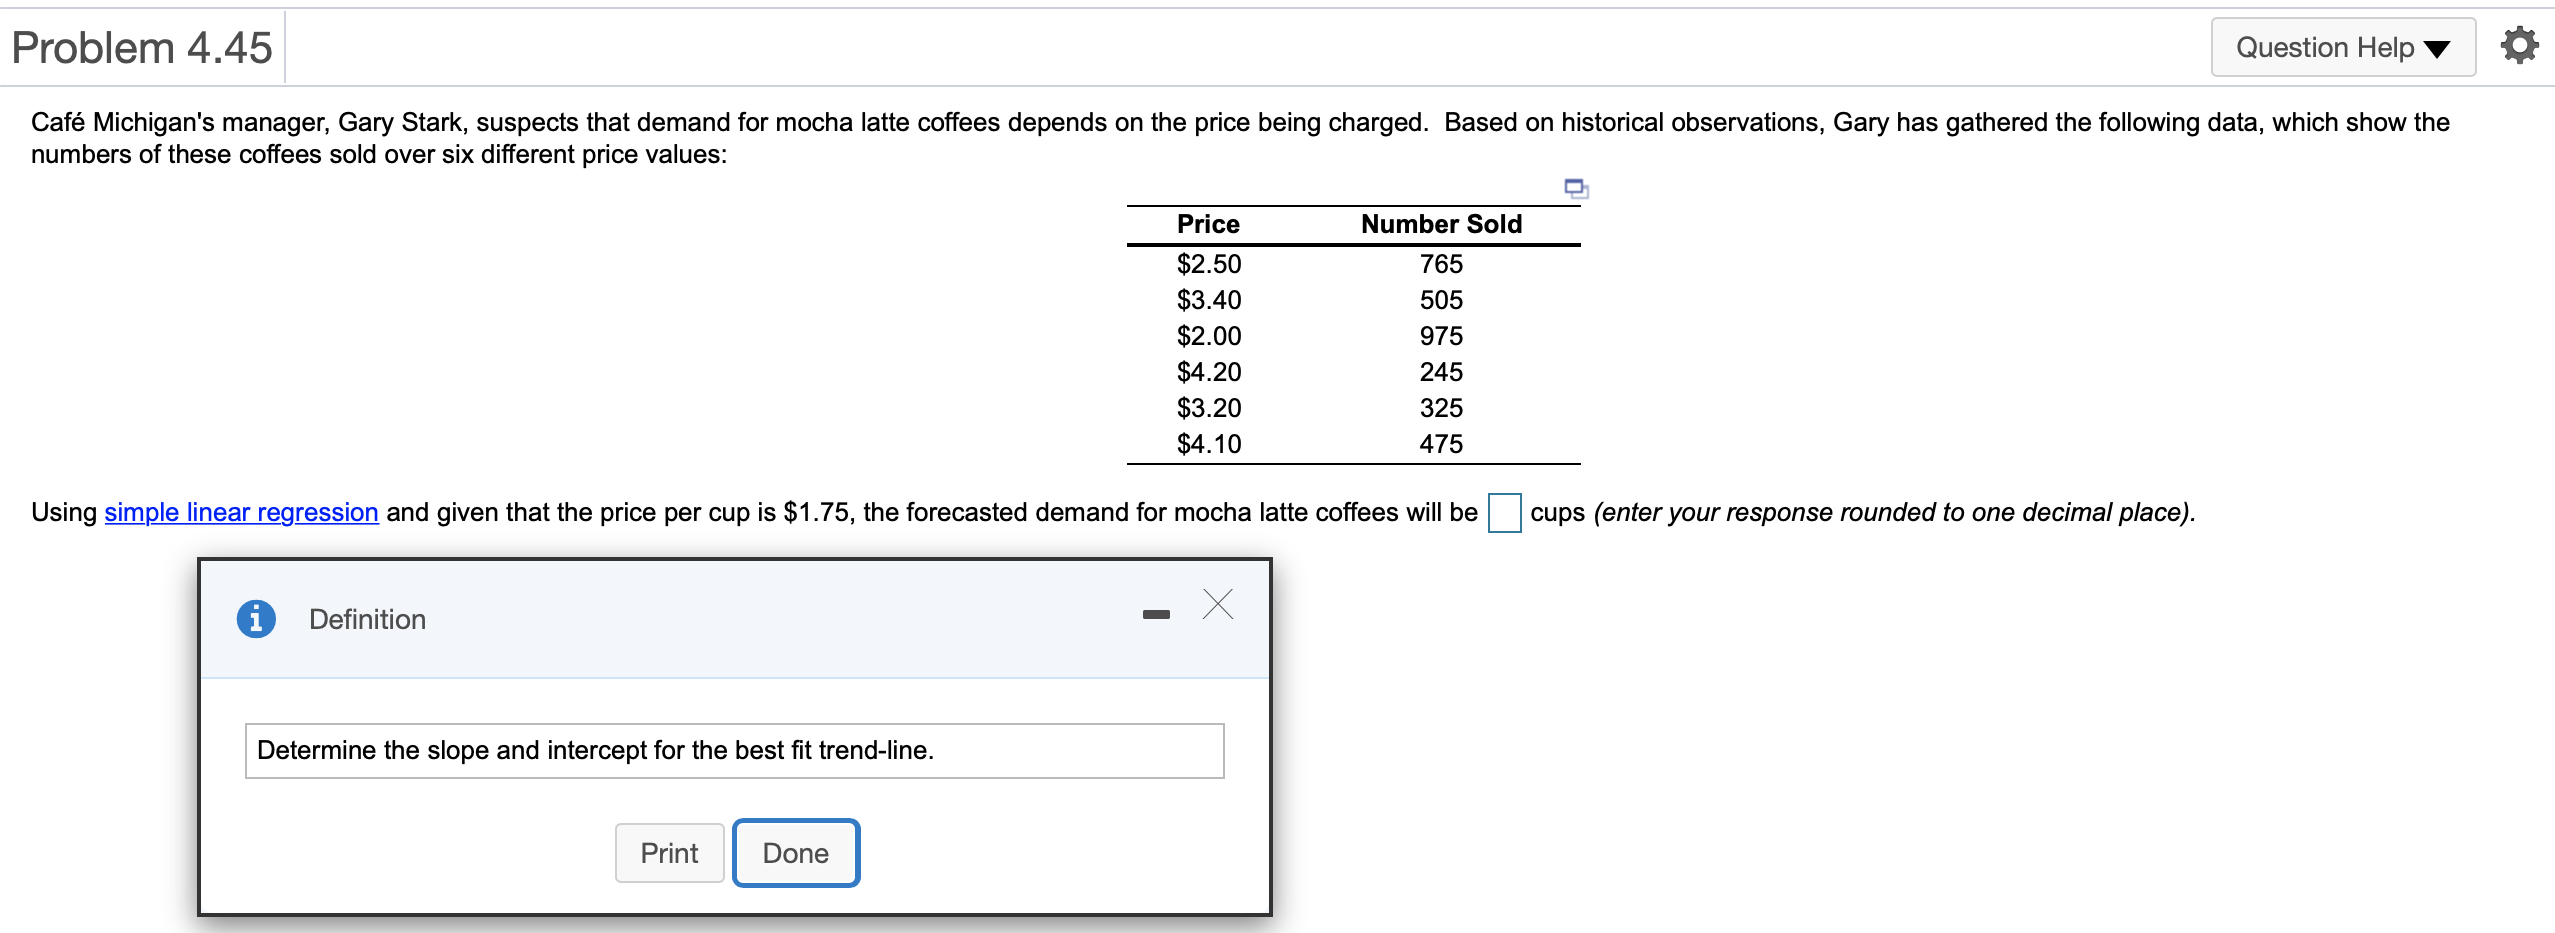The width and height of the screenshot is (2555, 933).
Task: Close the Definition dialog with X
Action: point(1217,605)
